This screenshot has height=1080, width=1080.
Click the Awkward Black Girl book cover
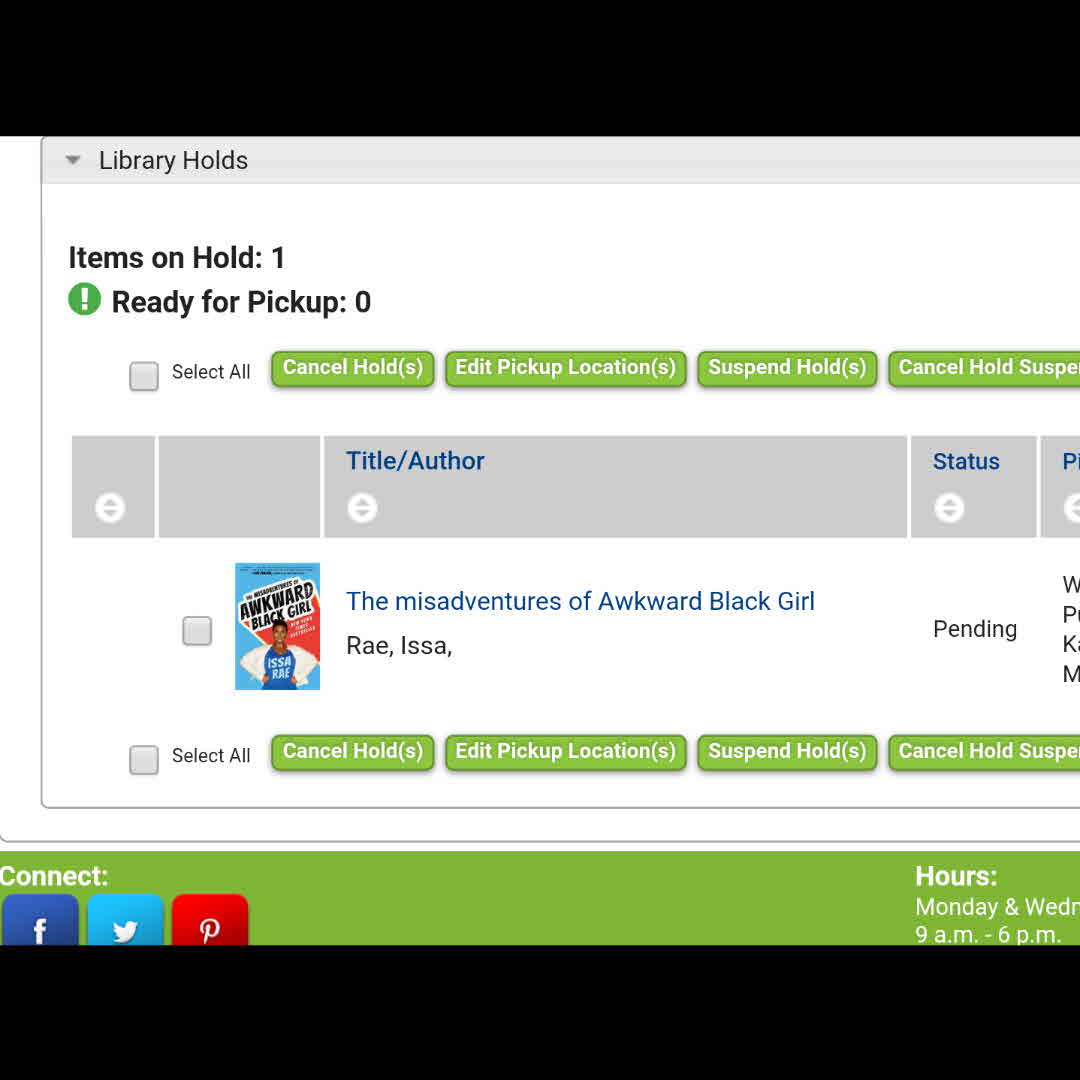(x=277, y=626)
